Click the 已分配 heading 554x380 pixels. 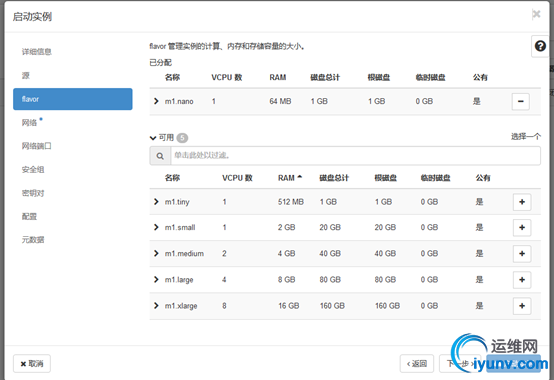point(160,63)
